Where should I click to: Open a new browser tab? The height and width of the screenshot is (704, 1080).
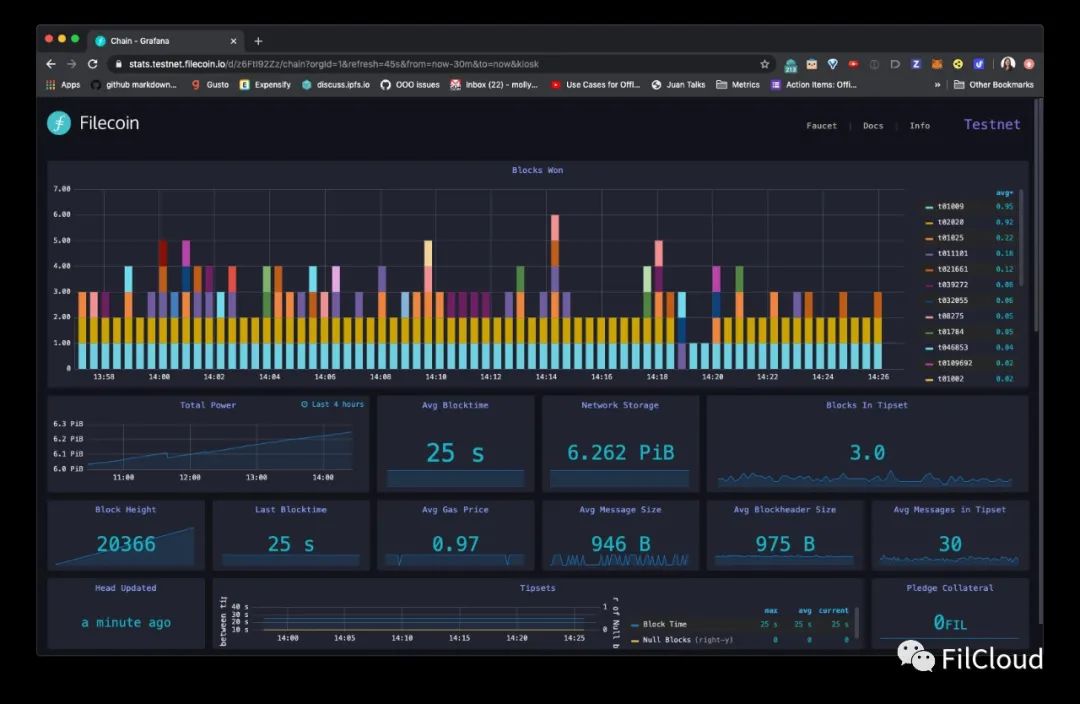[x=258, y=41]
